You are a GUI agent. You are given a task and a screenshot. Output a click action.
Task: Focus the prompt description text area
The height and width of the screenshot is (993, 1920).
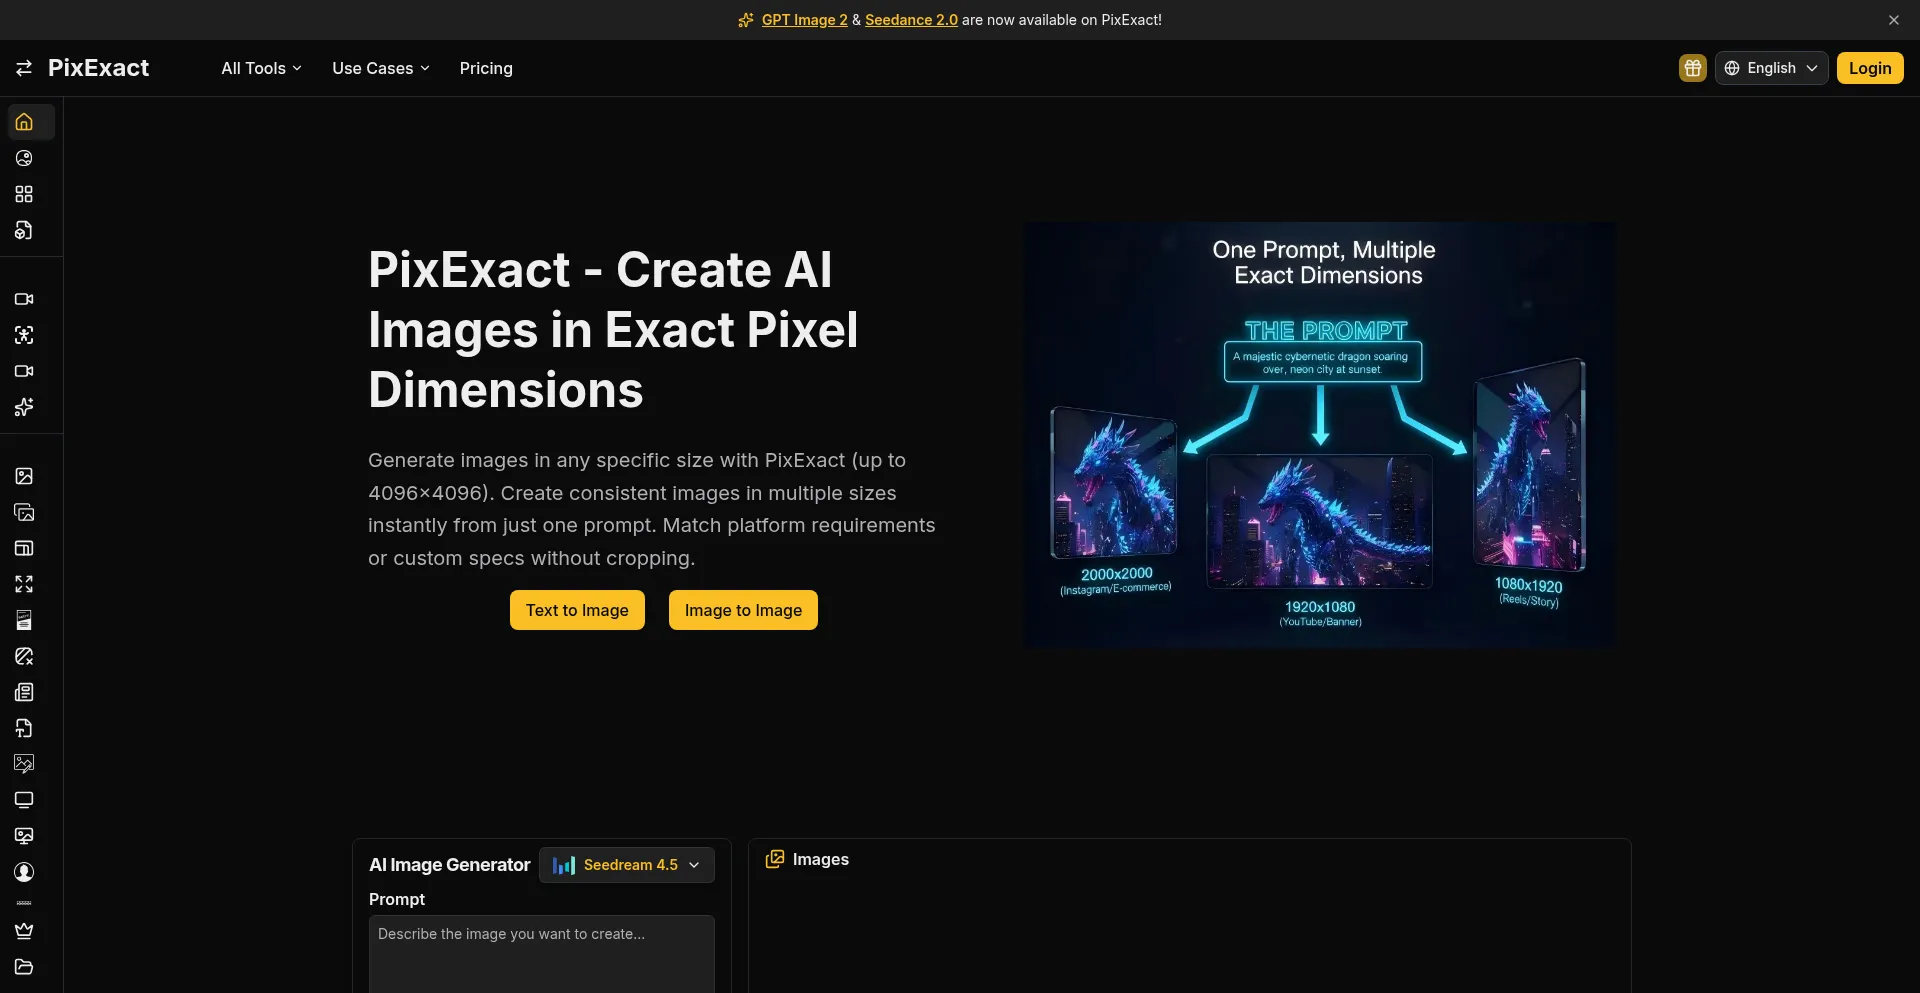[542, 954]
